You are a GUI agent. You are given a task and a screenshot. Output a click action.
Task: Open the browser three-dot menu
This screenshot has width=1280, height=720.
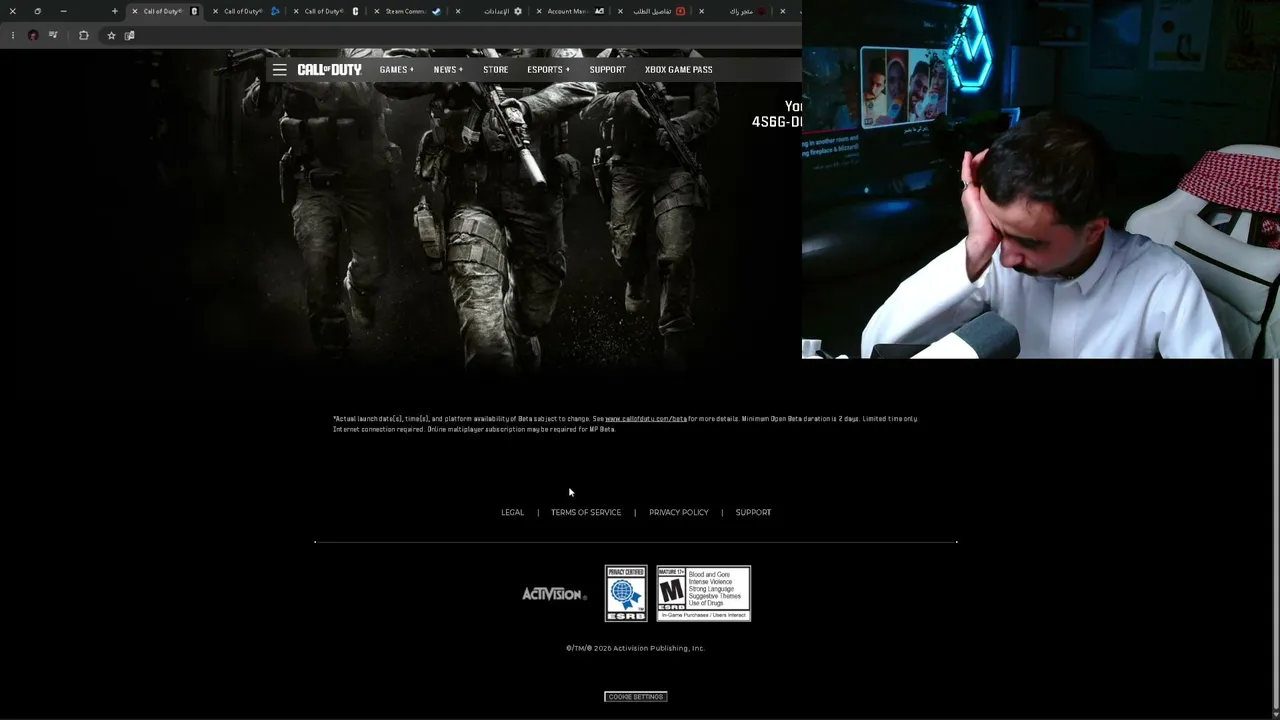click(x=12, y=35)
